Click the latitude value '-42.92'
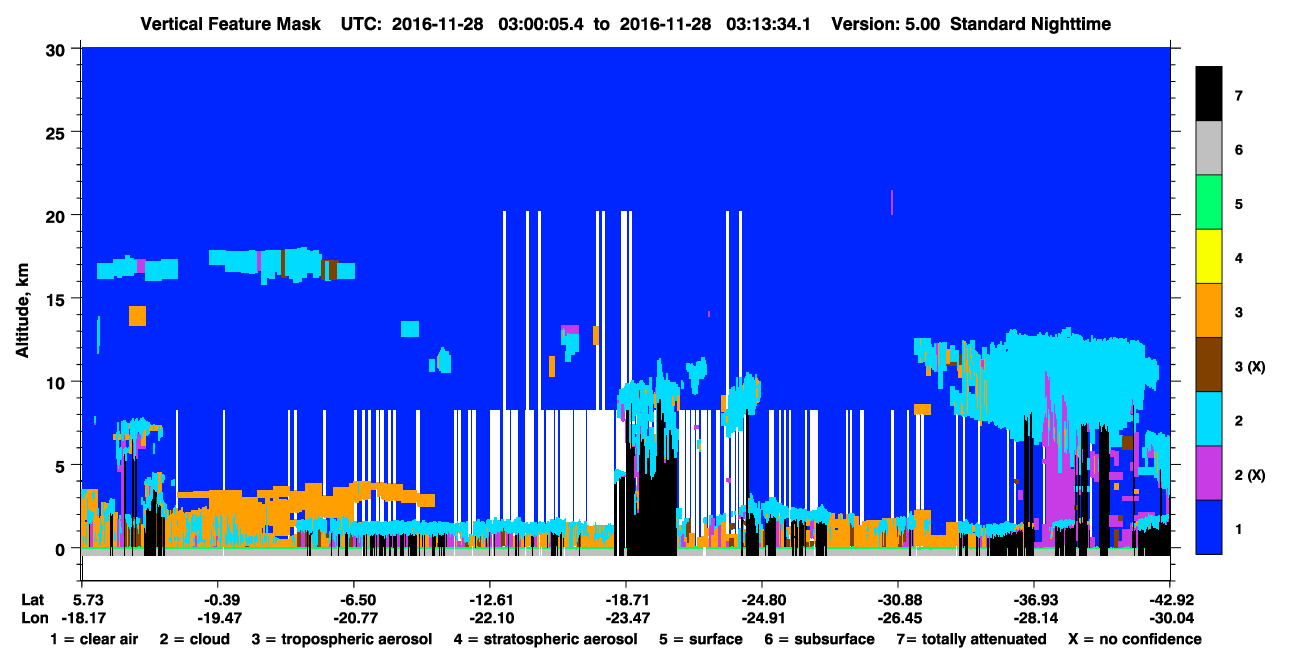The width and height of the screenshot is (1300, 667). coord(1170,599)
